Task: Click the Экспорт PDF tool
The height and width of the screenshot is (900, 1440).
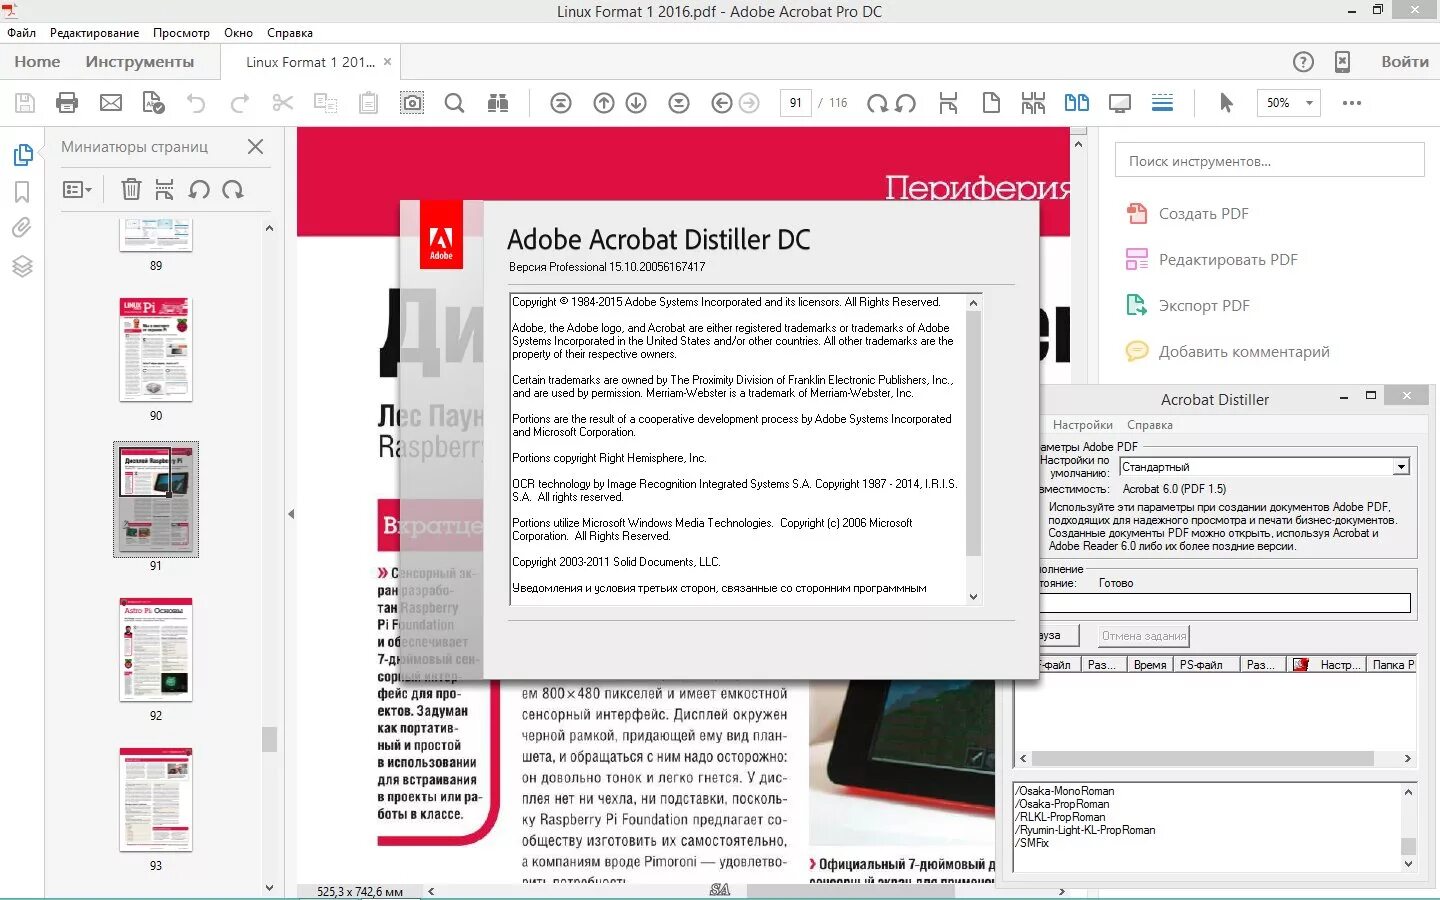Action: pos(1187,305)
